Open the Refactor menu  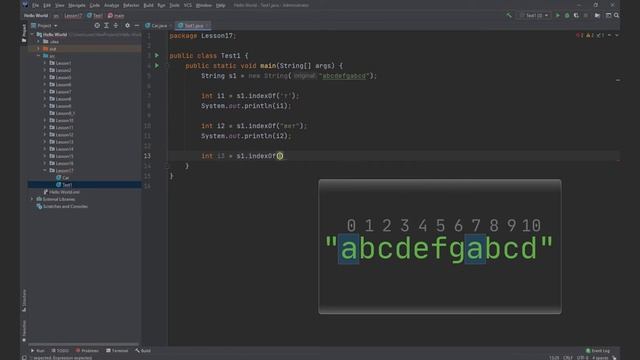click(x=131, y=5)
